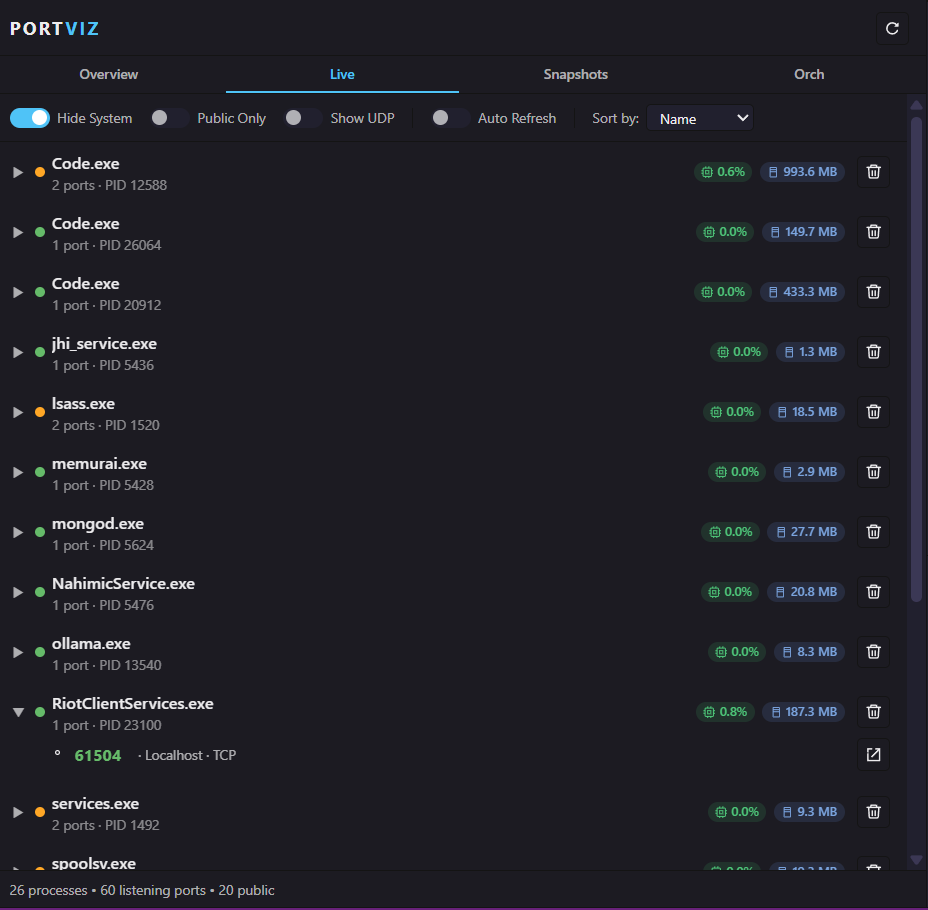Enable the Public Only toggle

click(x=169, y=117)
